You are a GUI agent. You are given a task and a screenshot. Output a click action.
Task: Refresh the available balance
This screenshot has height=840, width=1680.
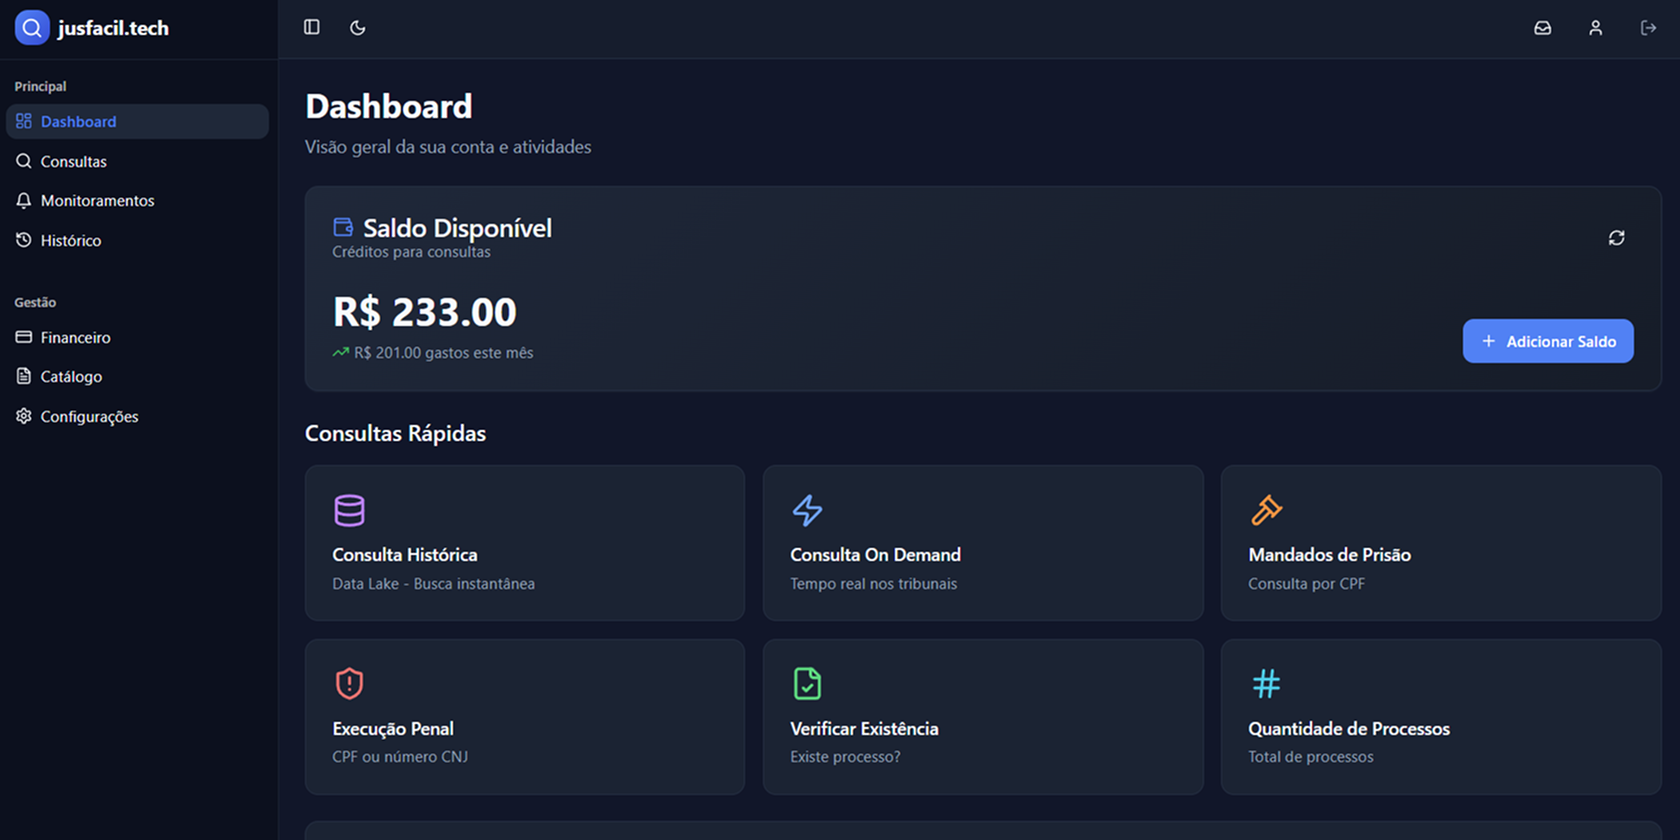pos(1616,238)
